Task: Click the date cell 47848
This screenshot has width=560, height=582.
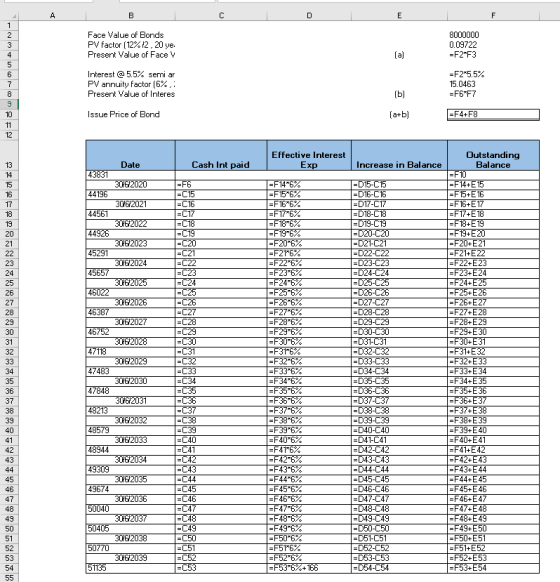Action: click(x=131, y=391)
